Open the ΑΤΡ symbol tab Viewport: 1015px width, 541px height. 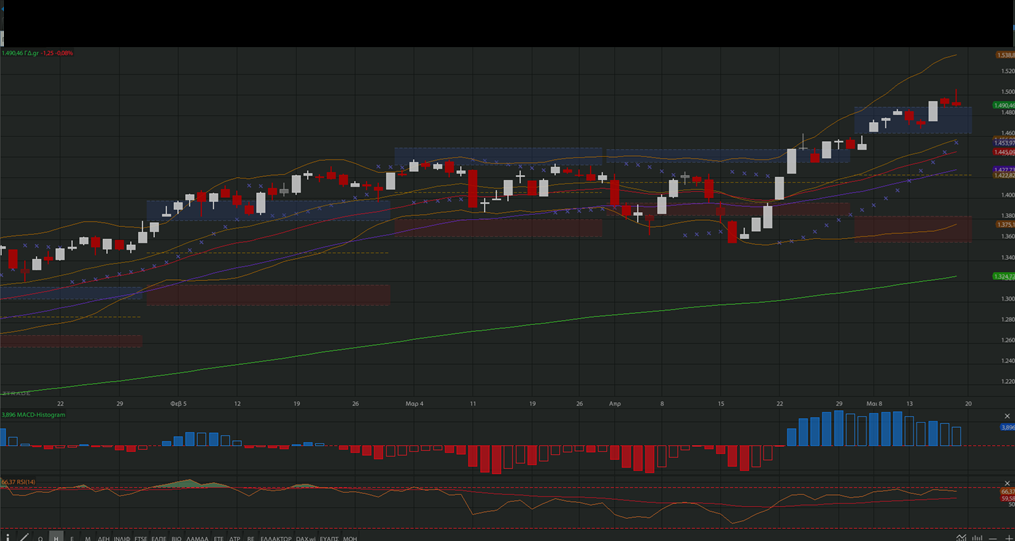coord(234,538)
